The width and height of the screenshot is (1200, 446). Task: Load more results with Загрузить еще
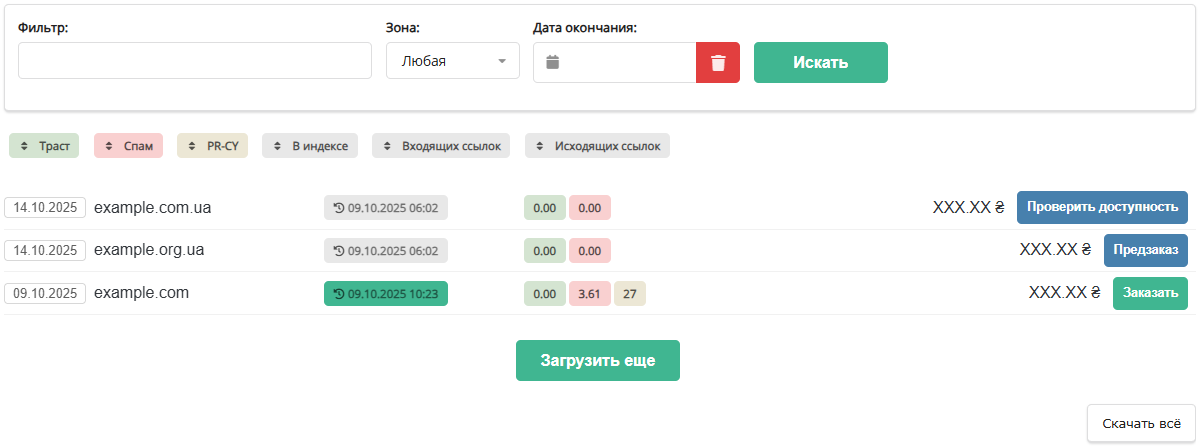[597, 361]
